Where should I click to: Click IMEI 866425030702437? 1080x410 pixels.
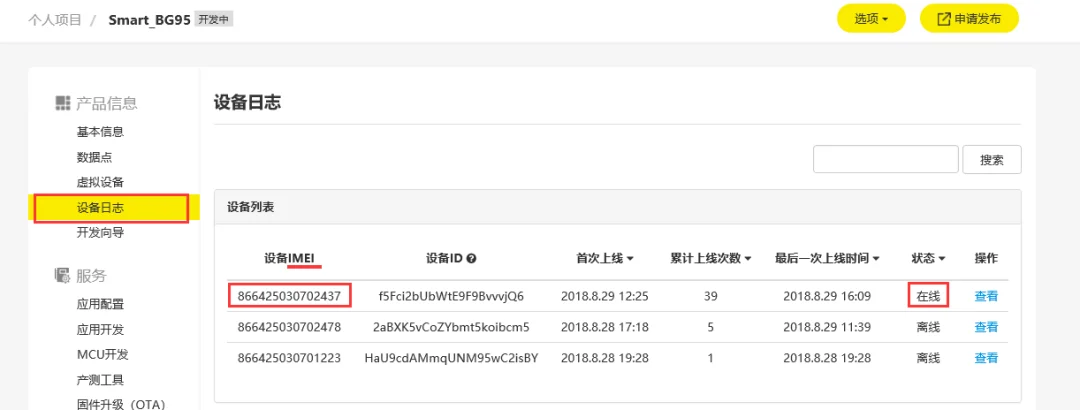[x=289, y=296]
